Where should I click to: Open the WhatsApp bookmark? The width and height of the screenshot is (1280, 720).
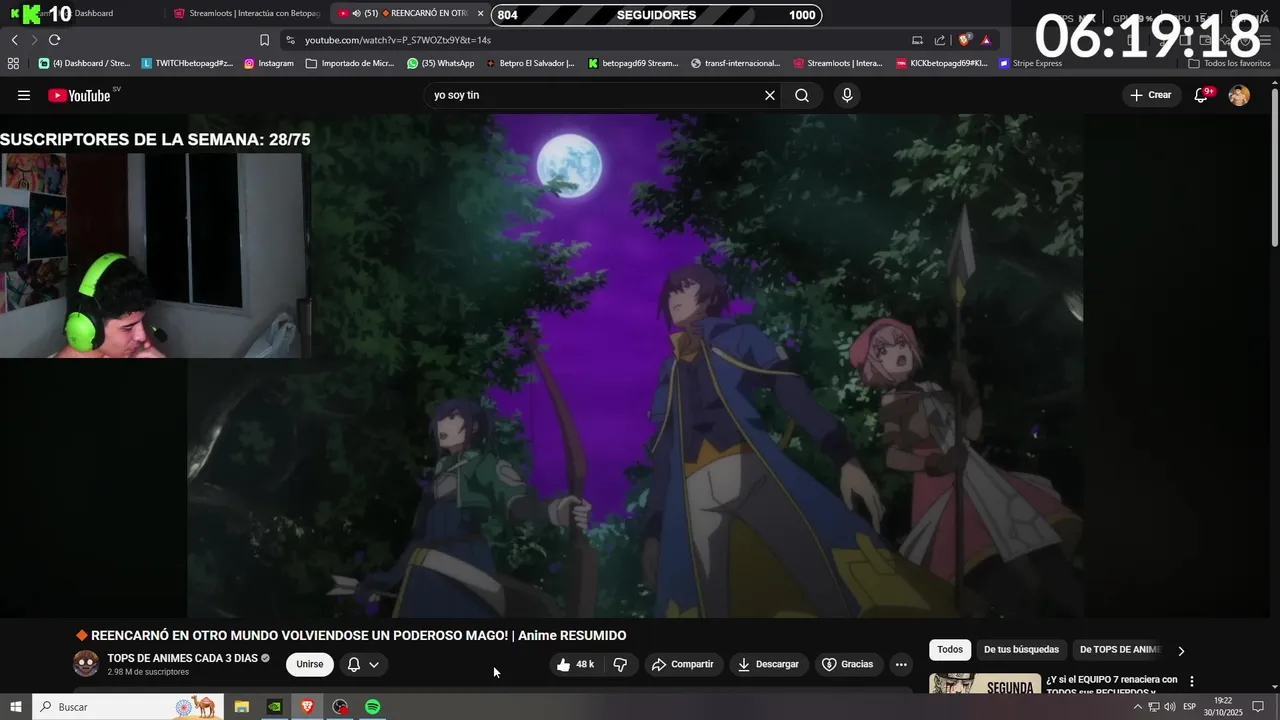[441, 63]
